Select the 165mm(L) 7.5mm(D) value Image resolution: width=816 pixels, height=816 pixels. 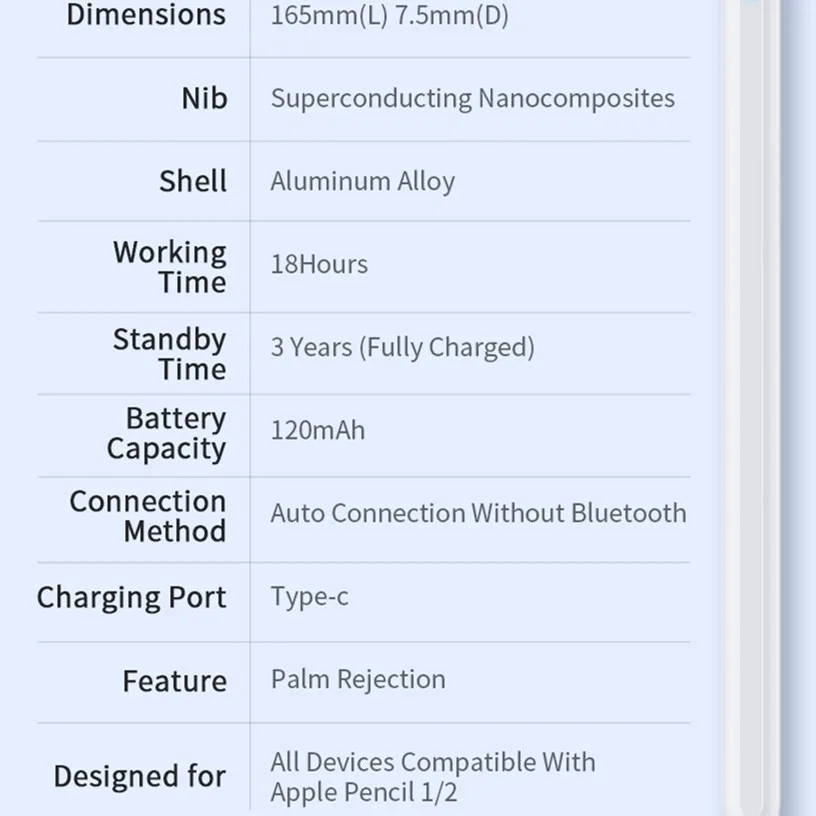390,15
